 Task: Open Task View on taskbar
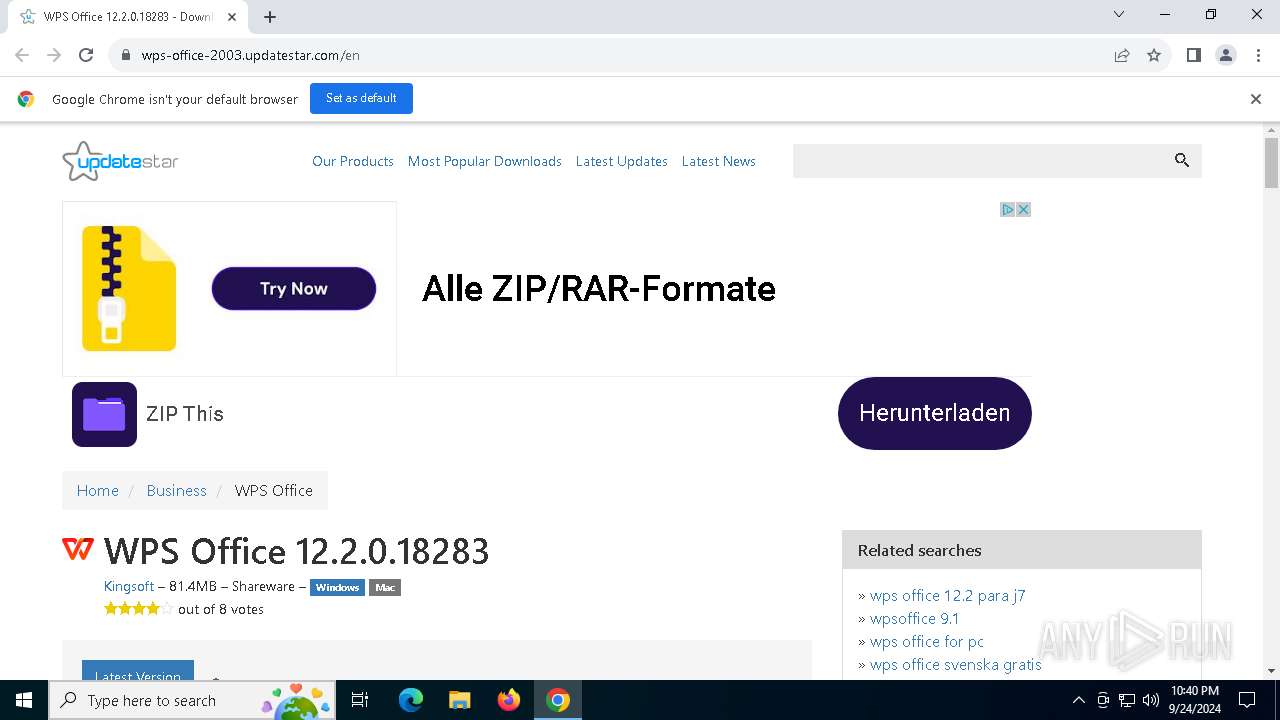pos(360,700)
